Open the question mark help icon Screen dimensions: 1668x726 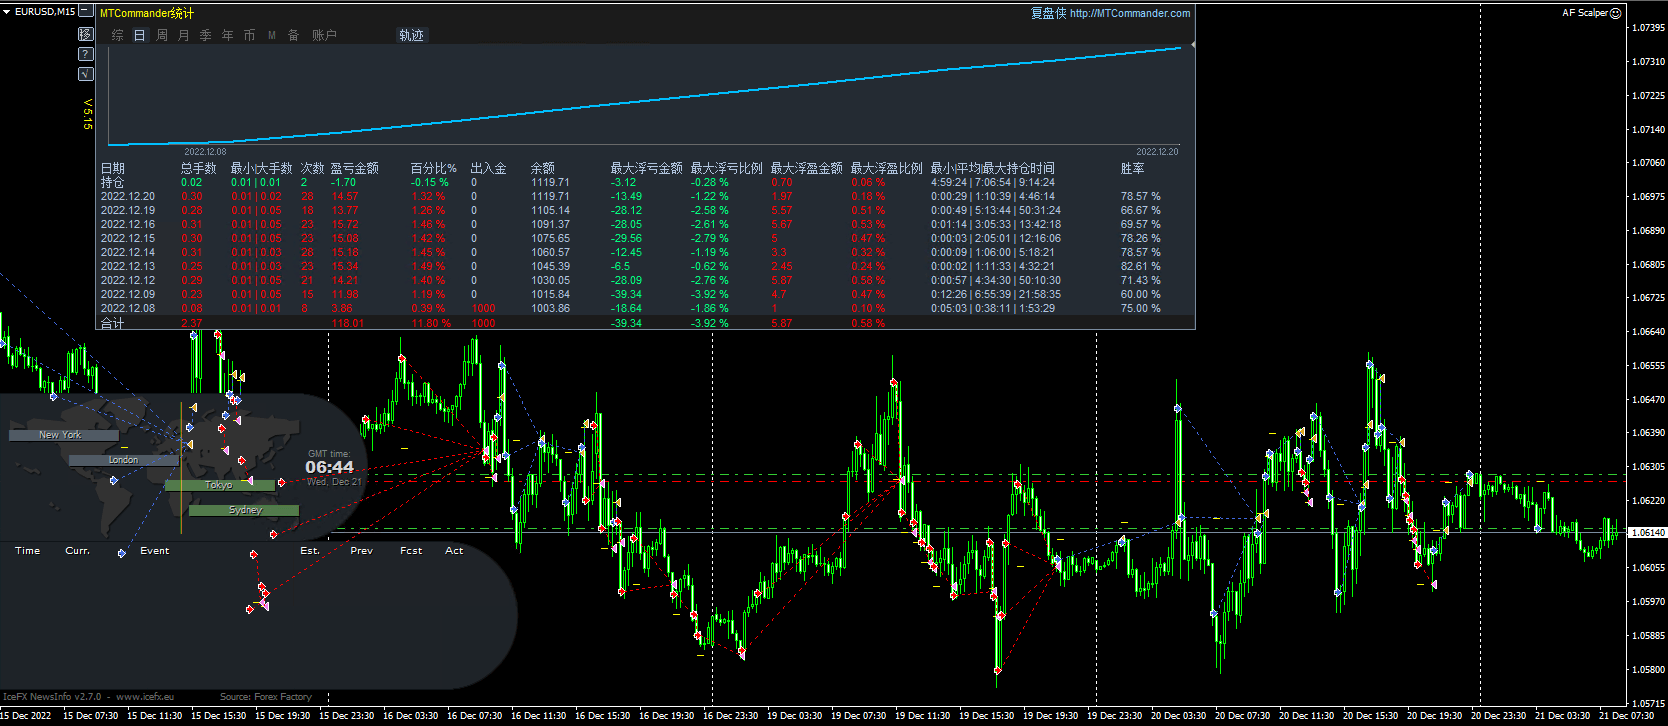coord(86,54)
